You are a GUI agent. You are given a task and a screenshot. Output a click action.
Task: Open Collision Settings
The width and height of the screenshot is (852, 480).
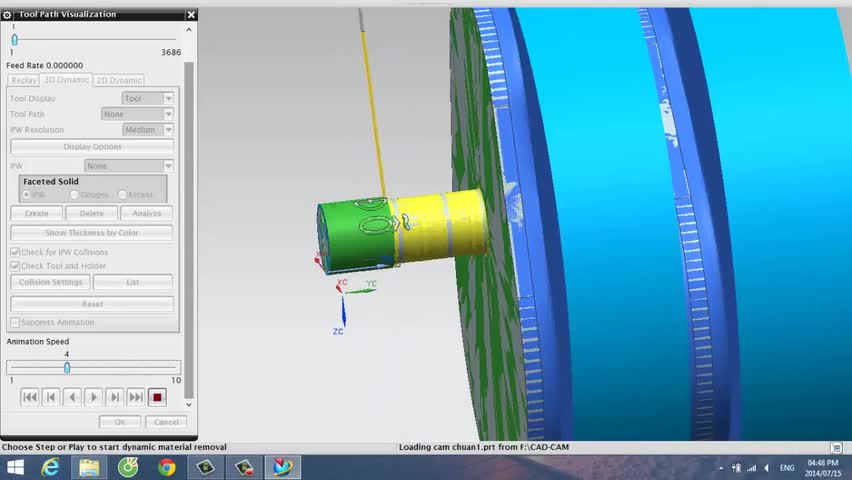tap(51, 282)
